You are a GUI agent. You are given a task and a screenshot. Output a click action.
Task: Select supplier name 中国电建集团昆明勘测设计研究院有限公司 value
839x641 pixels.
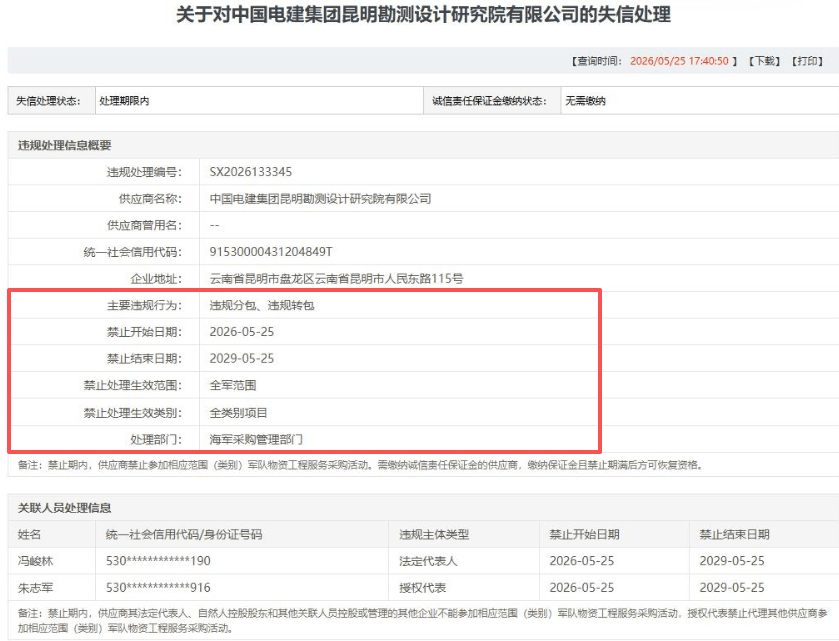pyautogui.click(x=320, y=199)
